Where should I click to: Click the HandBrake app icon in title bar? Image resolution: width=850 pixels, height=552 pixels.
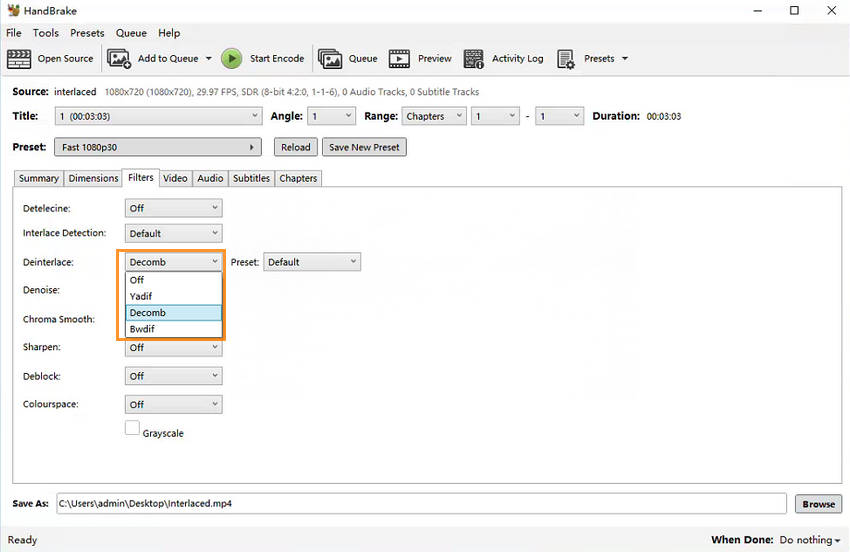point(14,10)
